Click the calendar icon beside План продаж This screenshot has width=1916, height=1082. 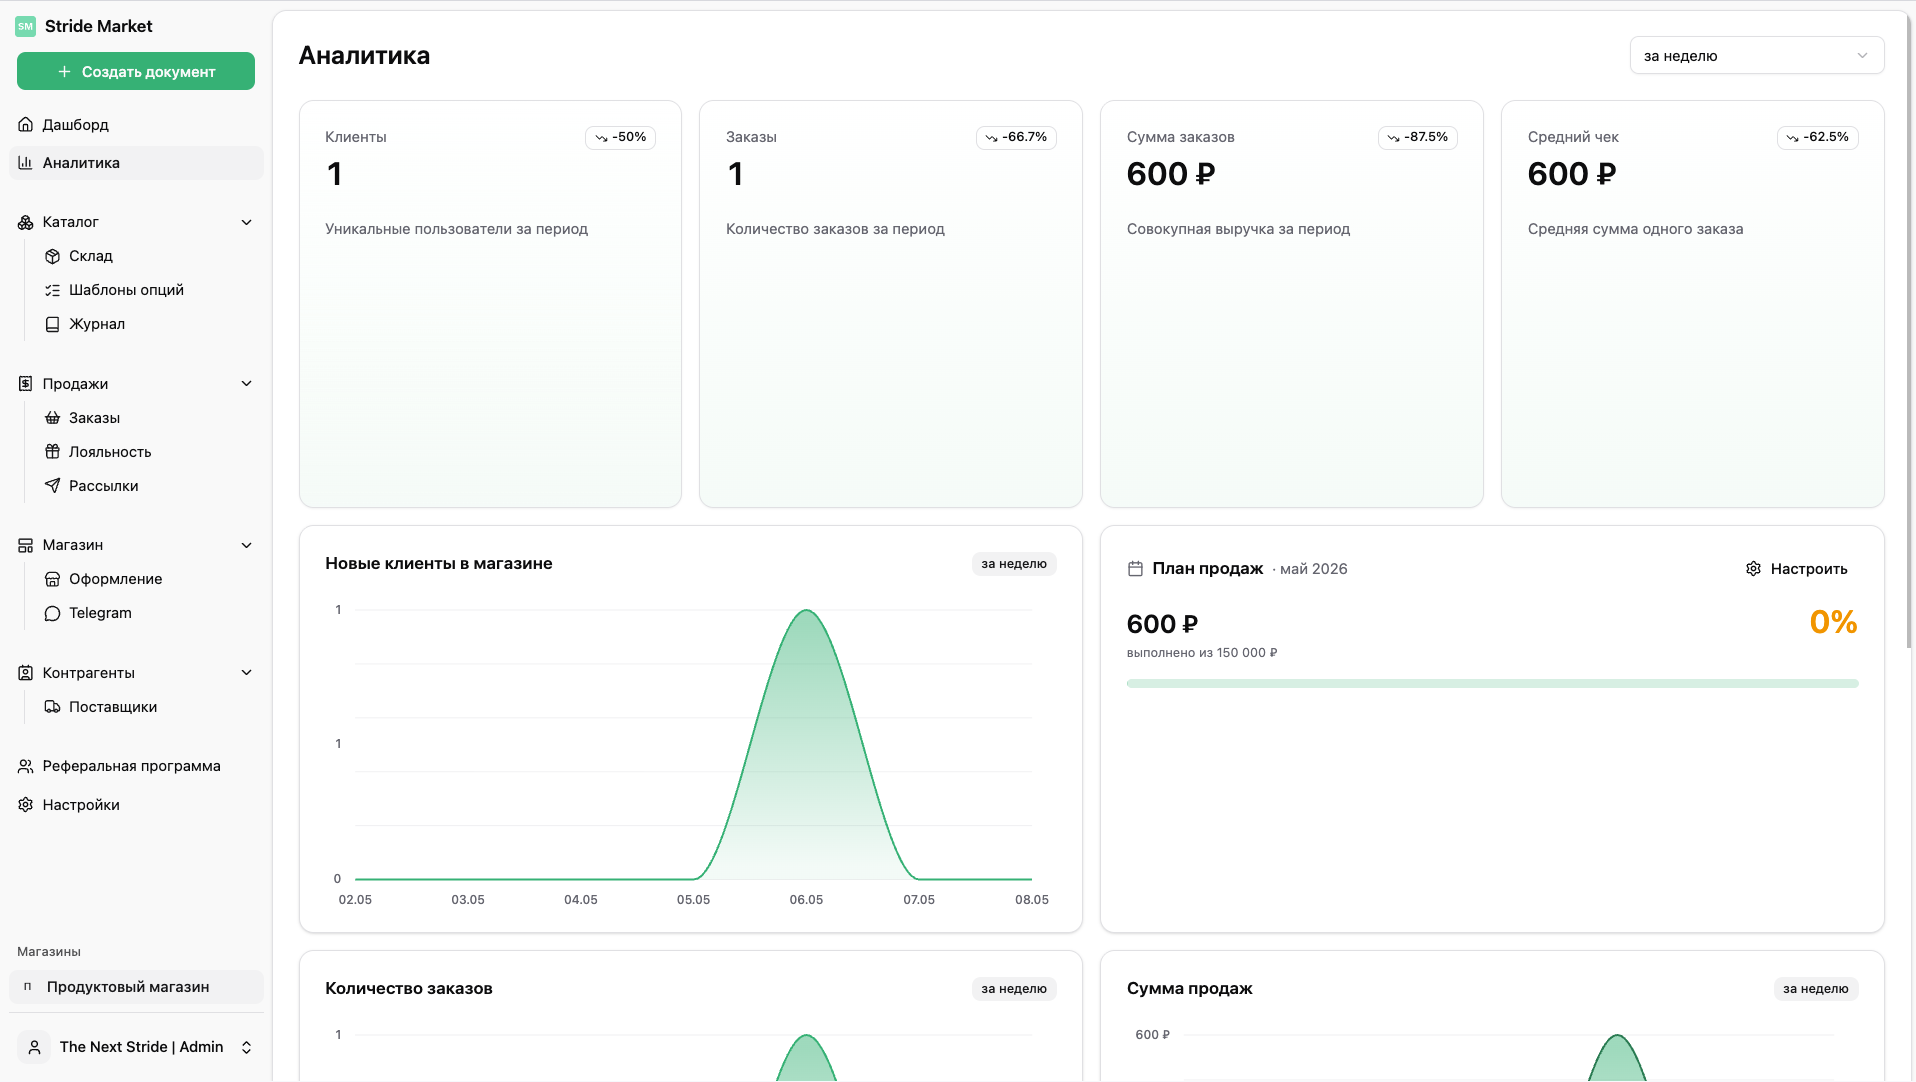click(x=1135, y=569)
